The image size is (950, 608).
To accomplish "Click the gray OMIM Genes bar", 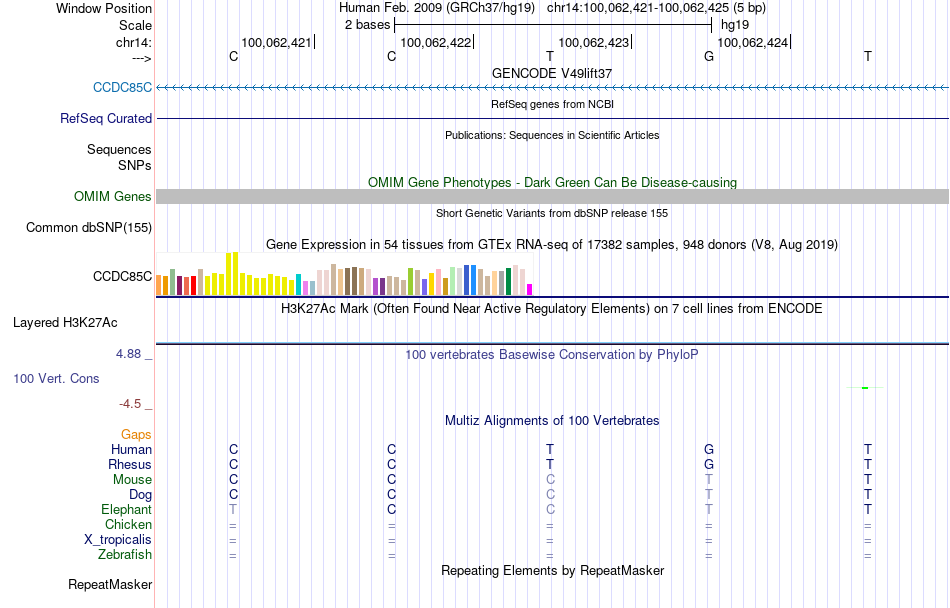I will [x=553, y=196].
